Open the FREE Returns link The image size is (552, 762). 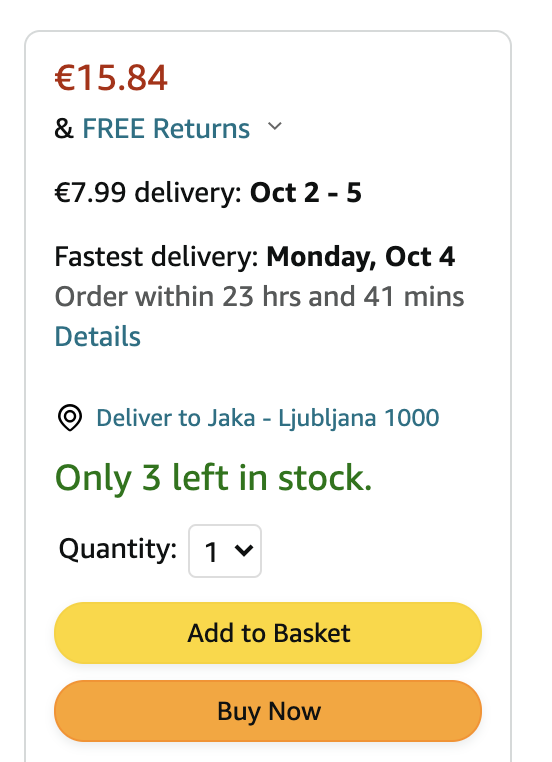click(166, 129)
